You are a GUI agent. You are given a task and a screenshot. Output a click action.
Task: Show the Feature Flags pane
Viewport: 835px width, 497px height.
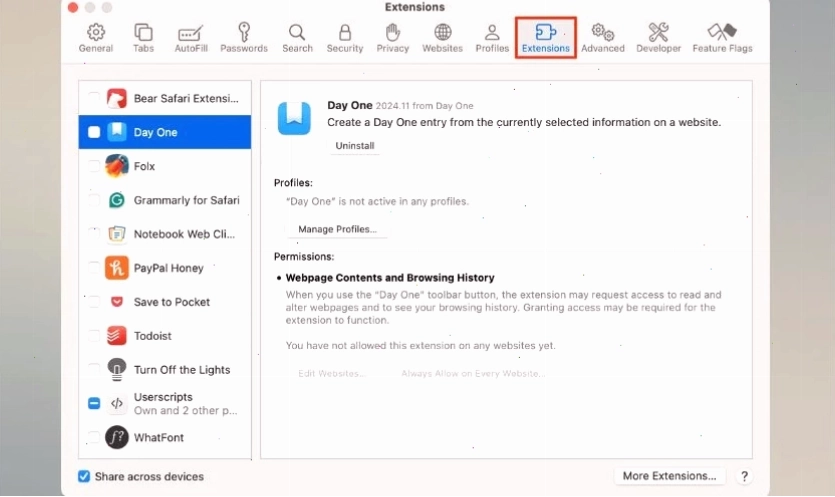point(722,38)
